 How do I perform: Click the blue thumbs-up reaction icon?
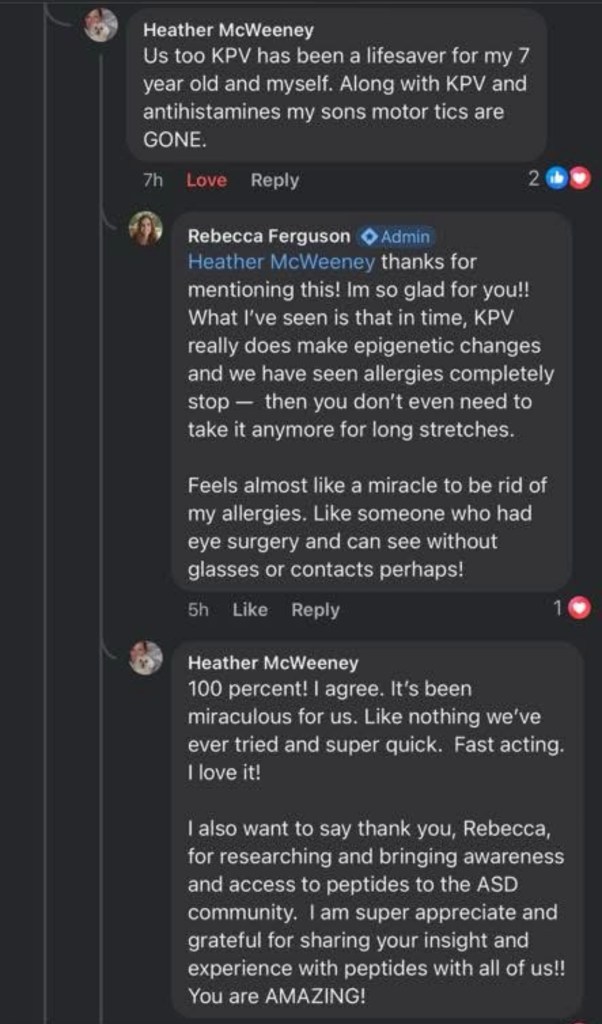tap(558, 179)
